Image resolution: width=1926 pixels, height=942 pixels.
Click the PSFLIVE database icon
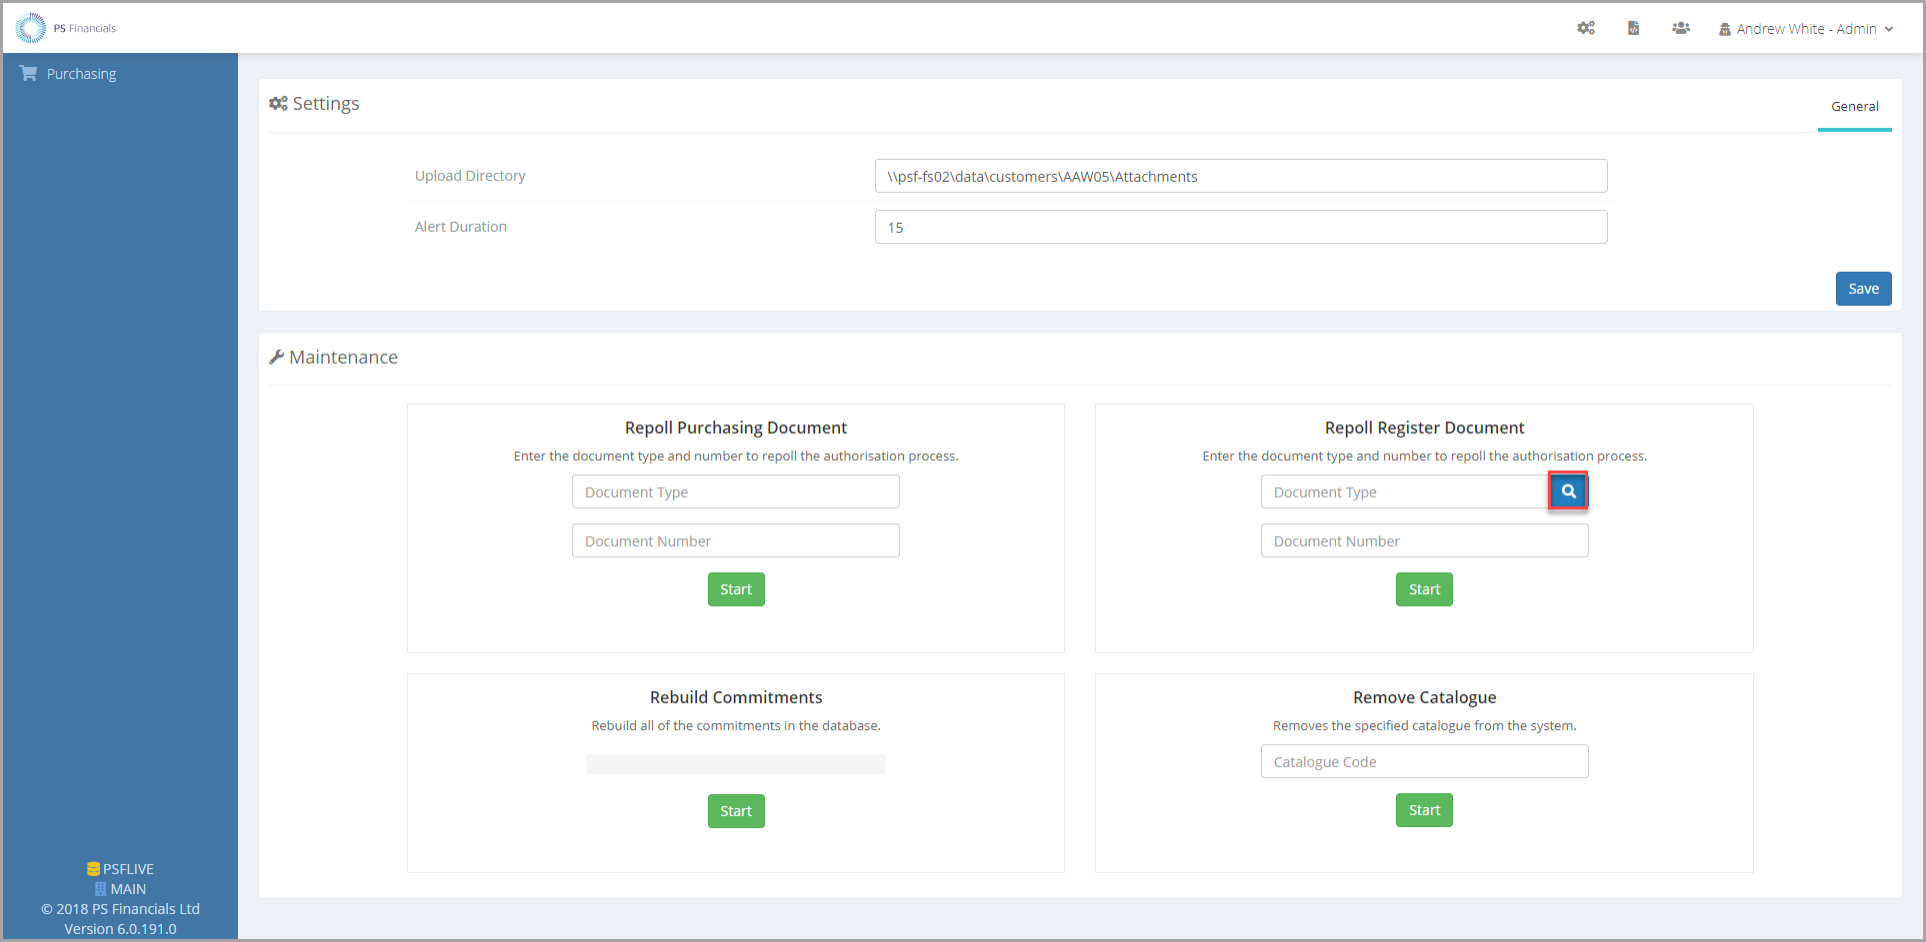click(93, 869)
